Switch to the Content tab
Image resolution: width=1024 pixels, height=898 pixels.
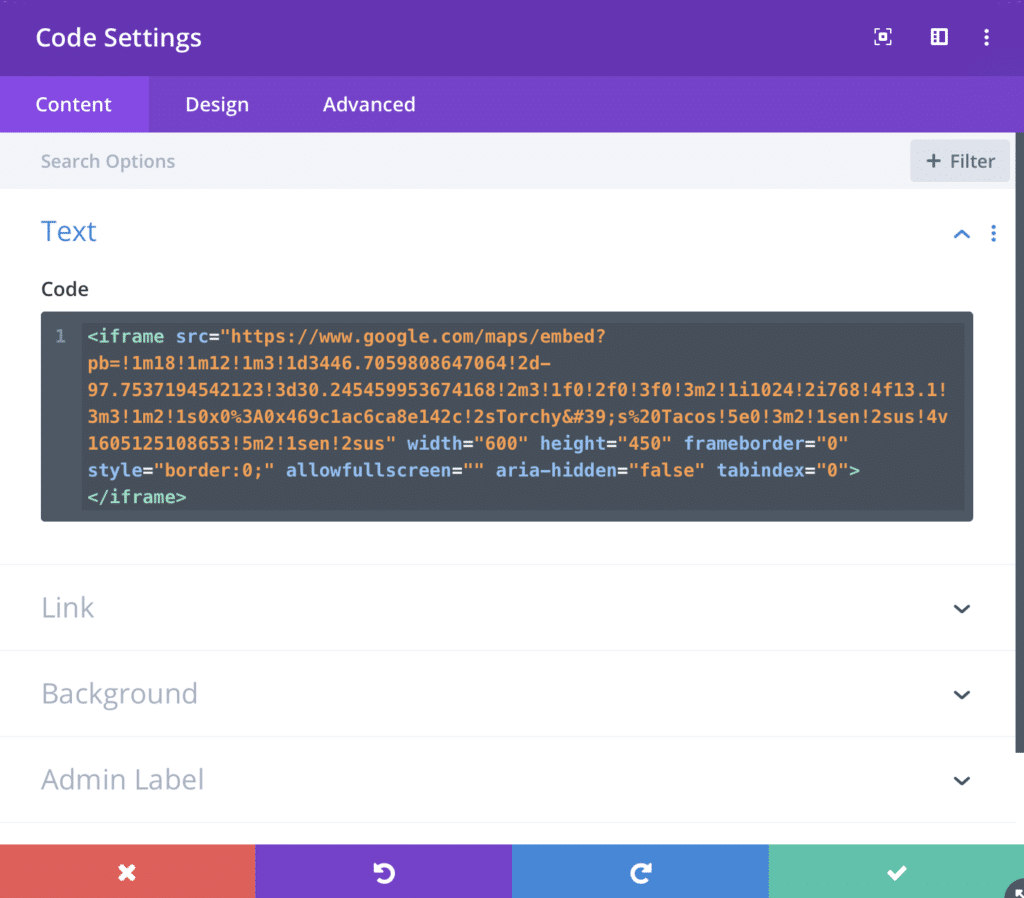tap(74, 104)
